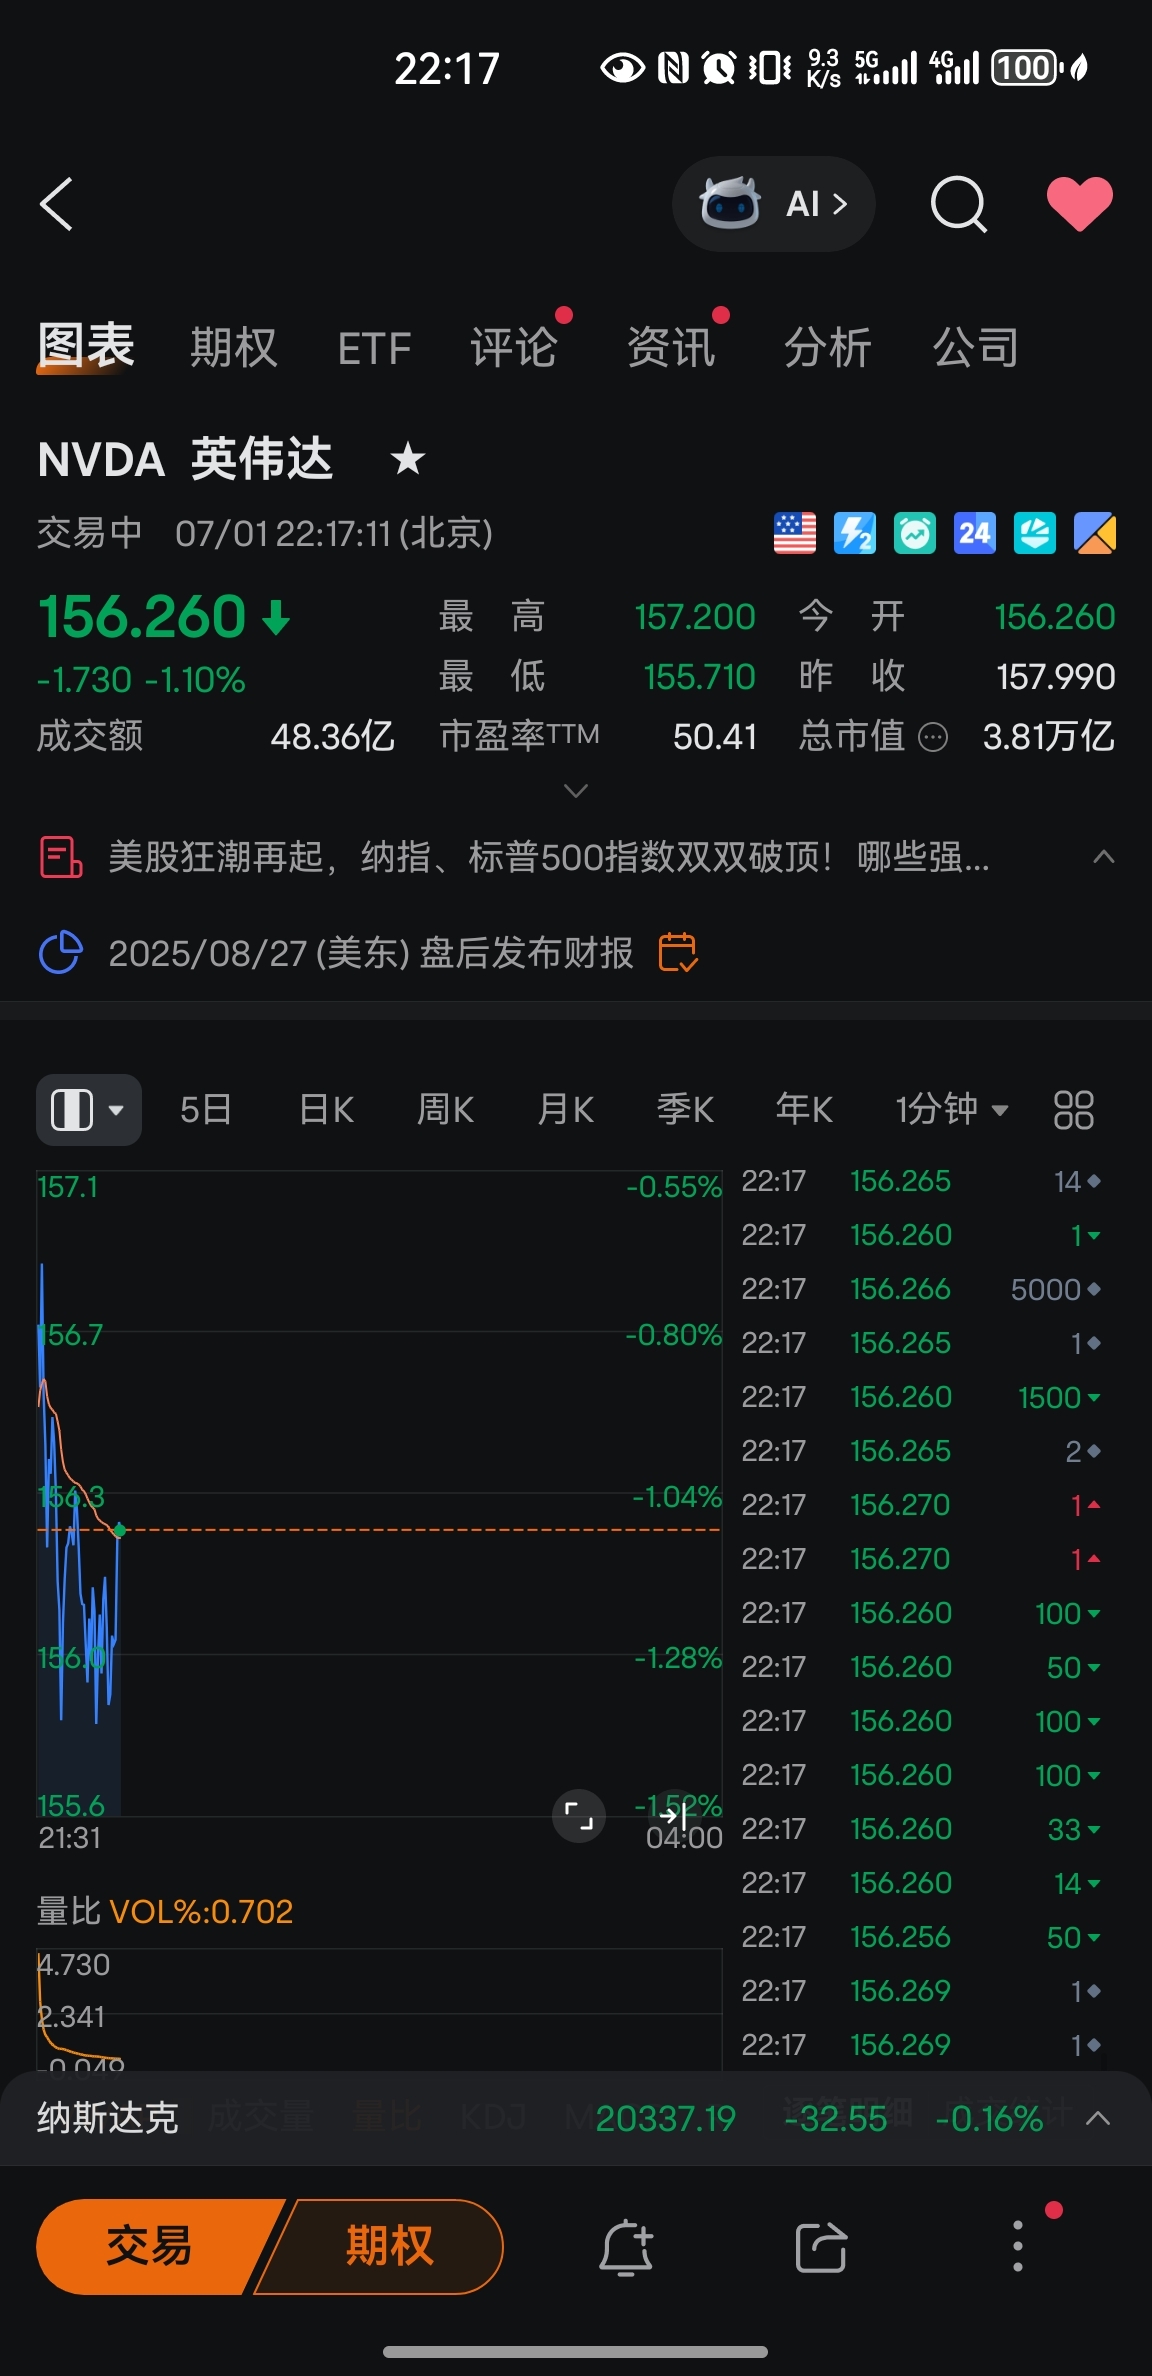Switch to the 图表 tab
This screenshot has height=2376, width=1152.
click(85, 347)
